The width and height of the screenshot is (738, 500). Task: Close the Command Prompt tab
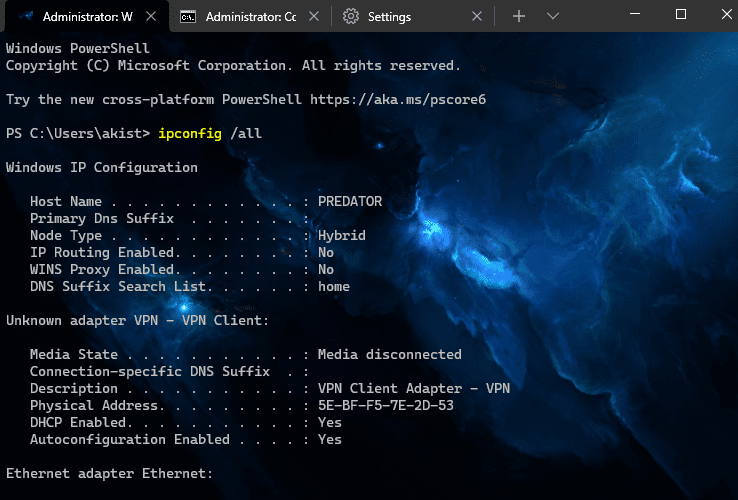[314, 16]
